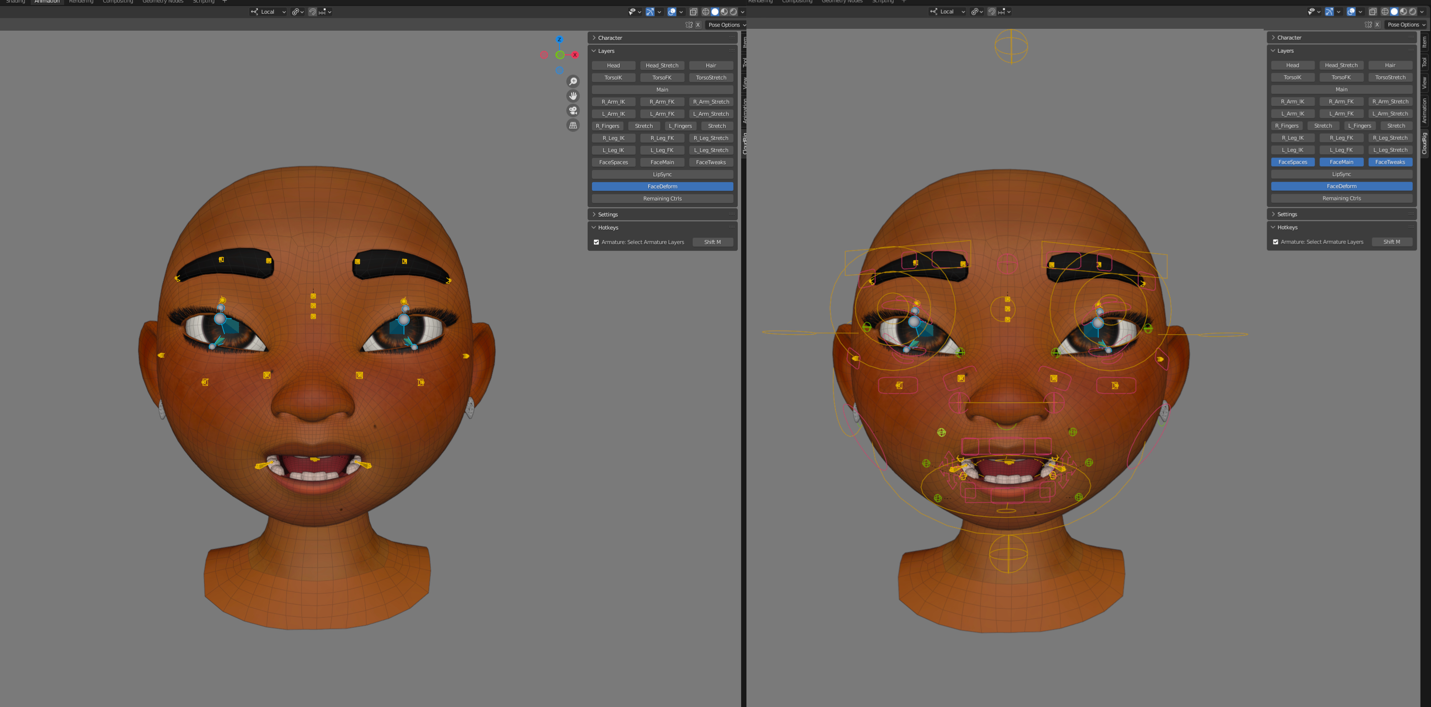The image size is (1431, 707).
Task: Toggle X-Ray mode in the header
Action: click(694, 11)
